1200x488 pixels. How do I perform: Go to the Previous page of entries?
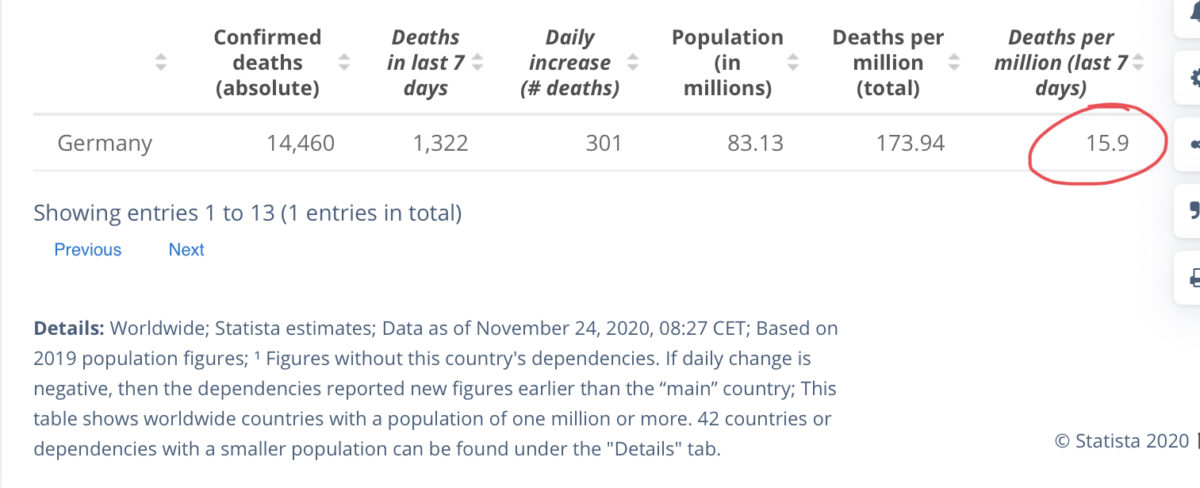(x=88, y=250)
